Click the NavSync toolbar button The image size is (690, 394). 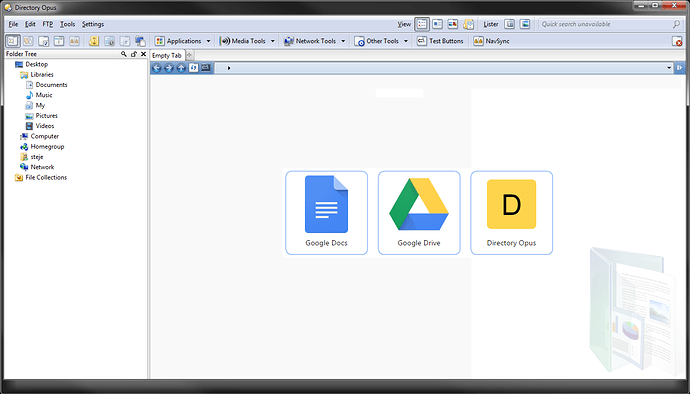(x=492, y=41)
